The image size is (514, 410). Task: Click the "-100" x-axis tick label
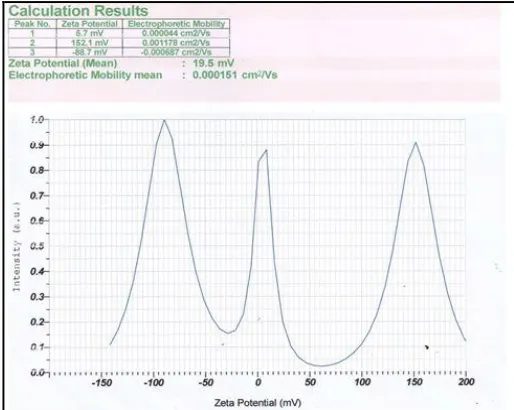coord(154,382)
